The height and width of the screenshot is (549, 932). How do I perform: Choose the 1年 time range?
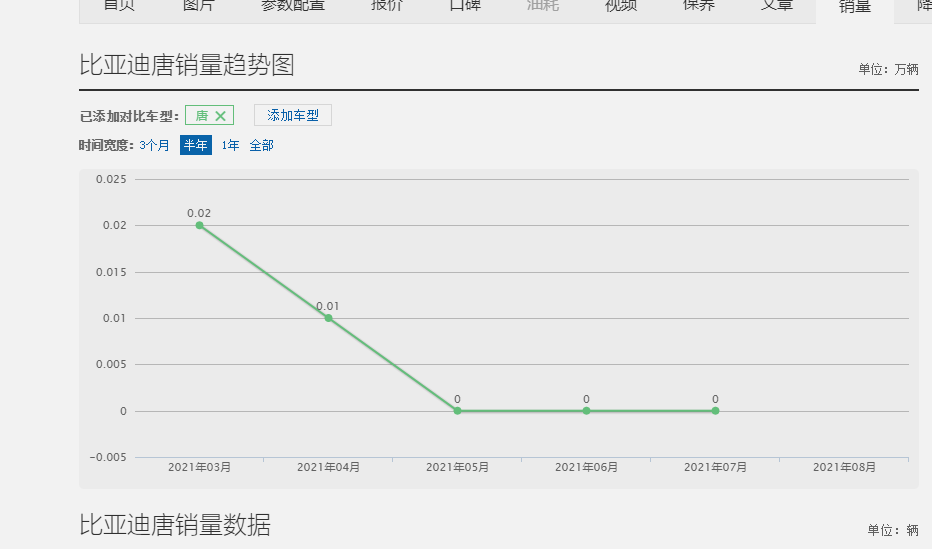(230, 146)
